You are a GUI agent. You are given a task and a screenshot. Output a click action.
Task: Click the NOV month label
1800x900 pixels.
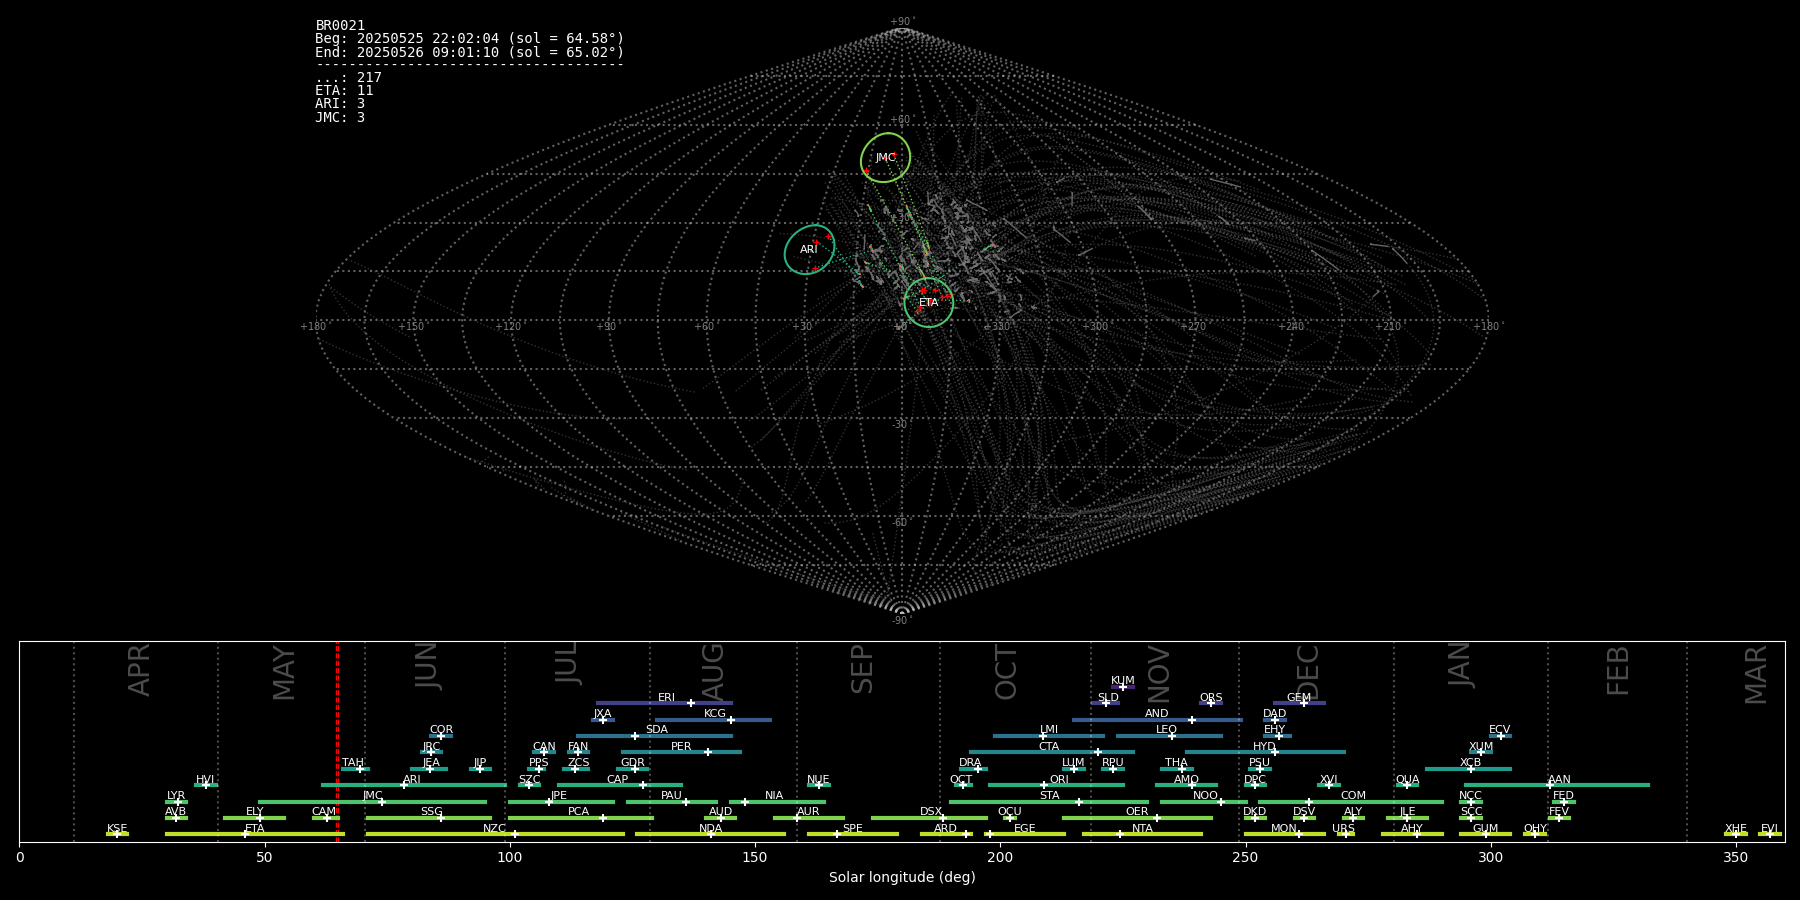pos(1158,673)
